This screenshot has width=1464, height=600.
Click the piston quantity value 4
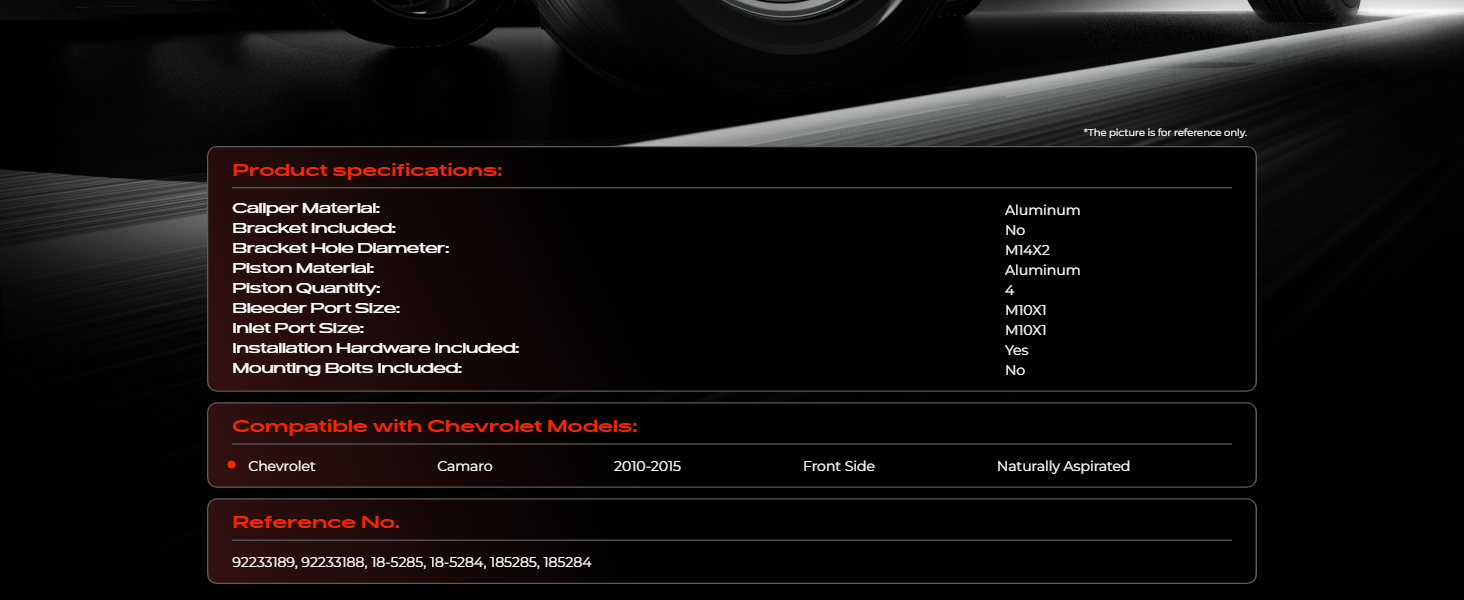pyautogui.click(x=1009, y=290)
